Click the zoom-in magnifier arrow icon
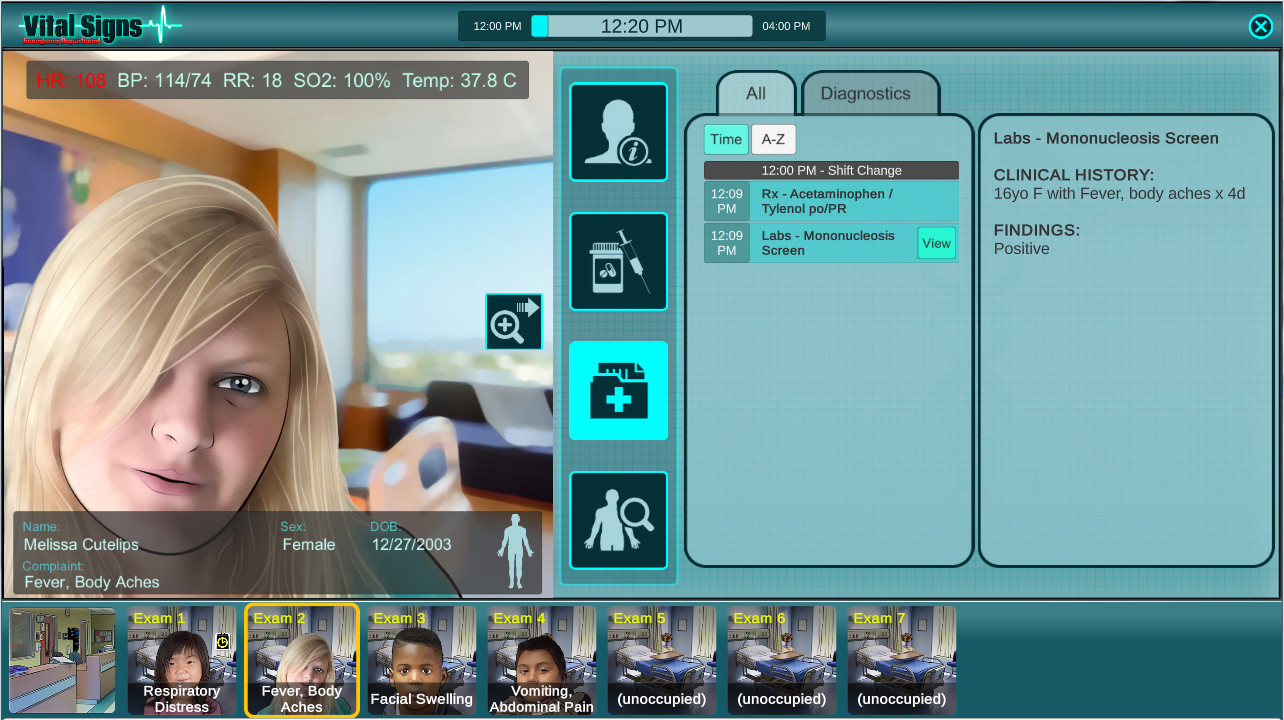 click(x=514, y=321)
